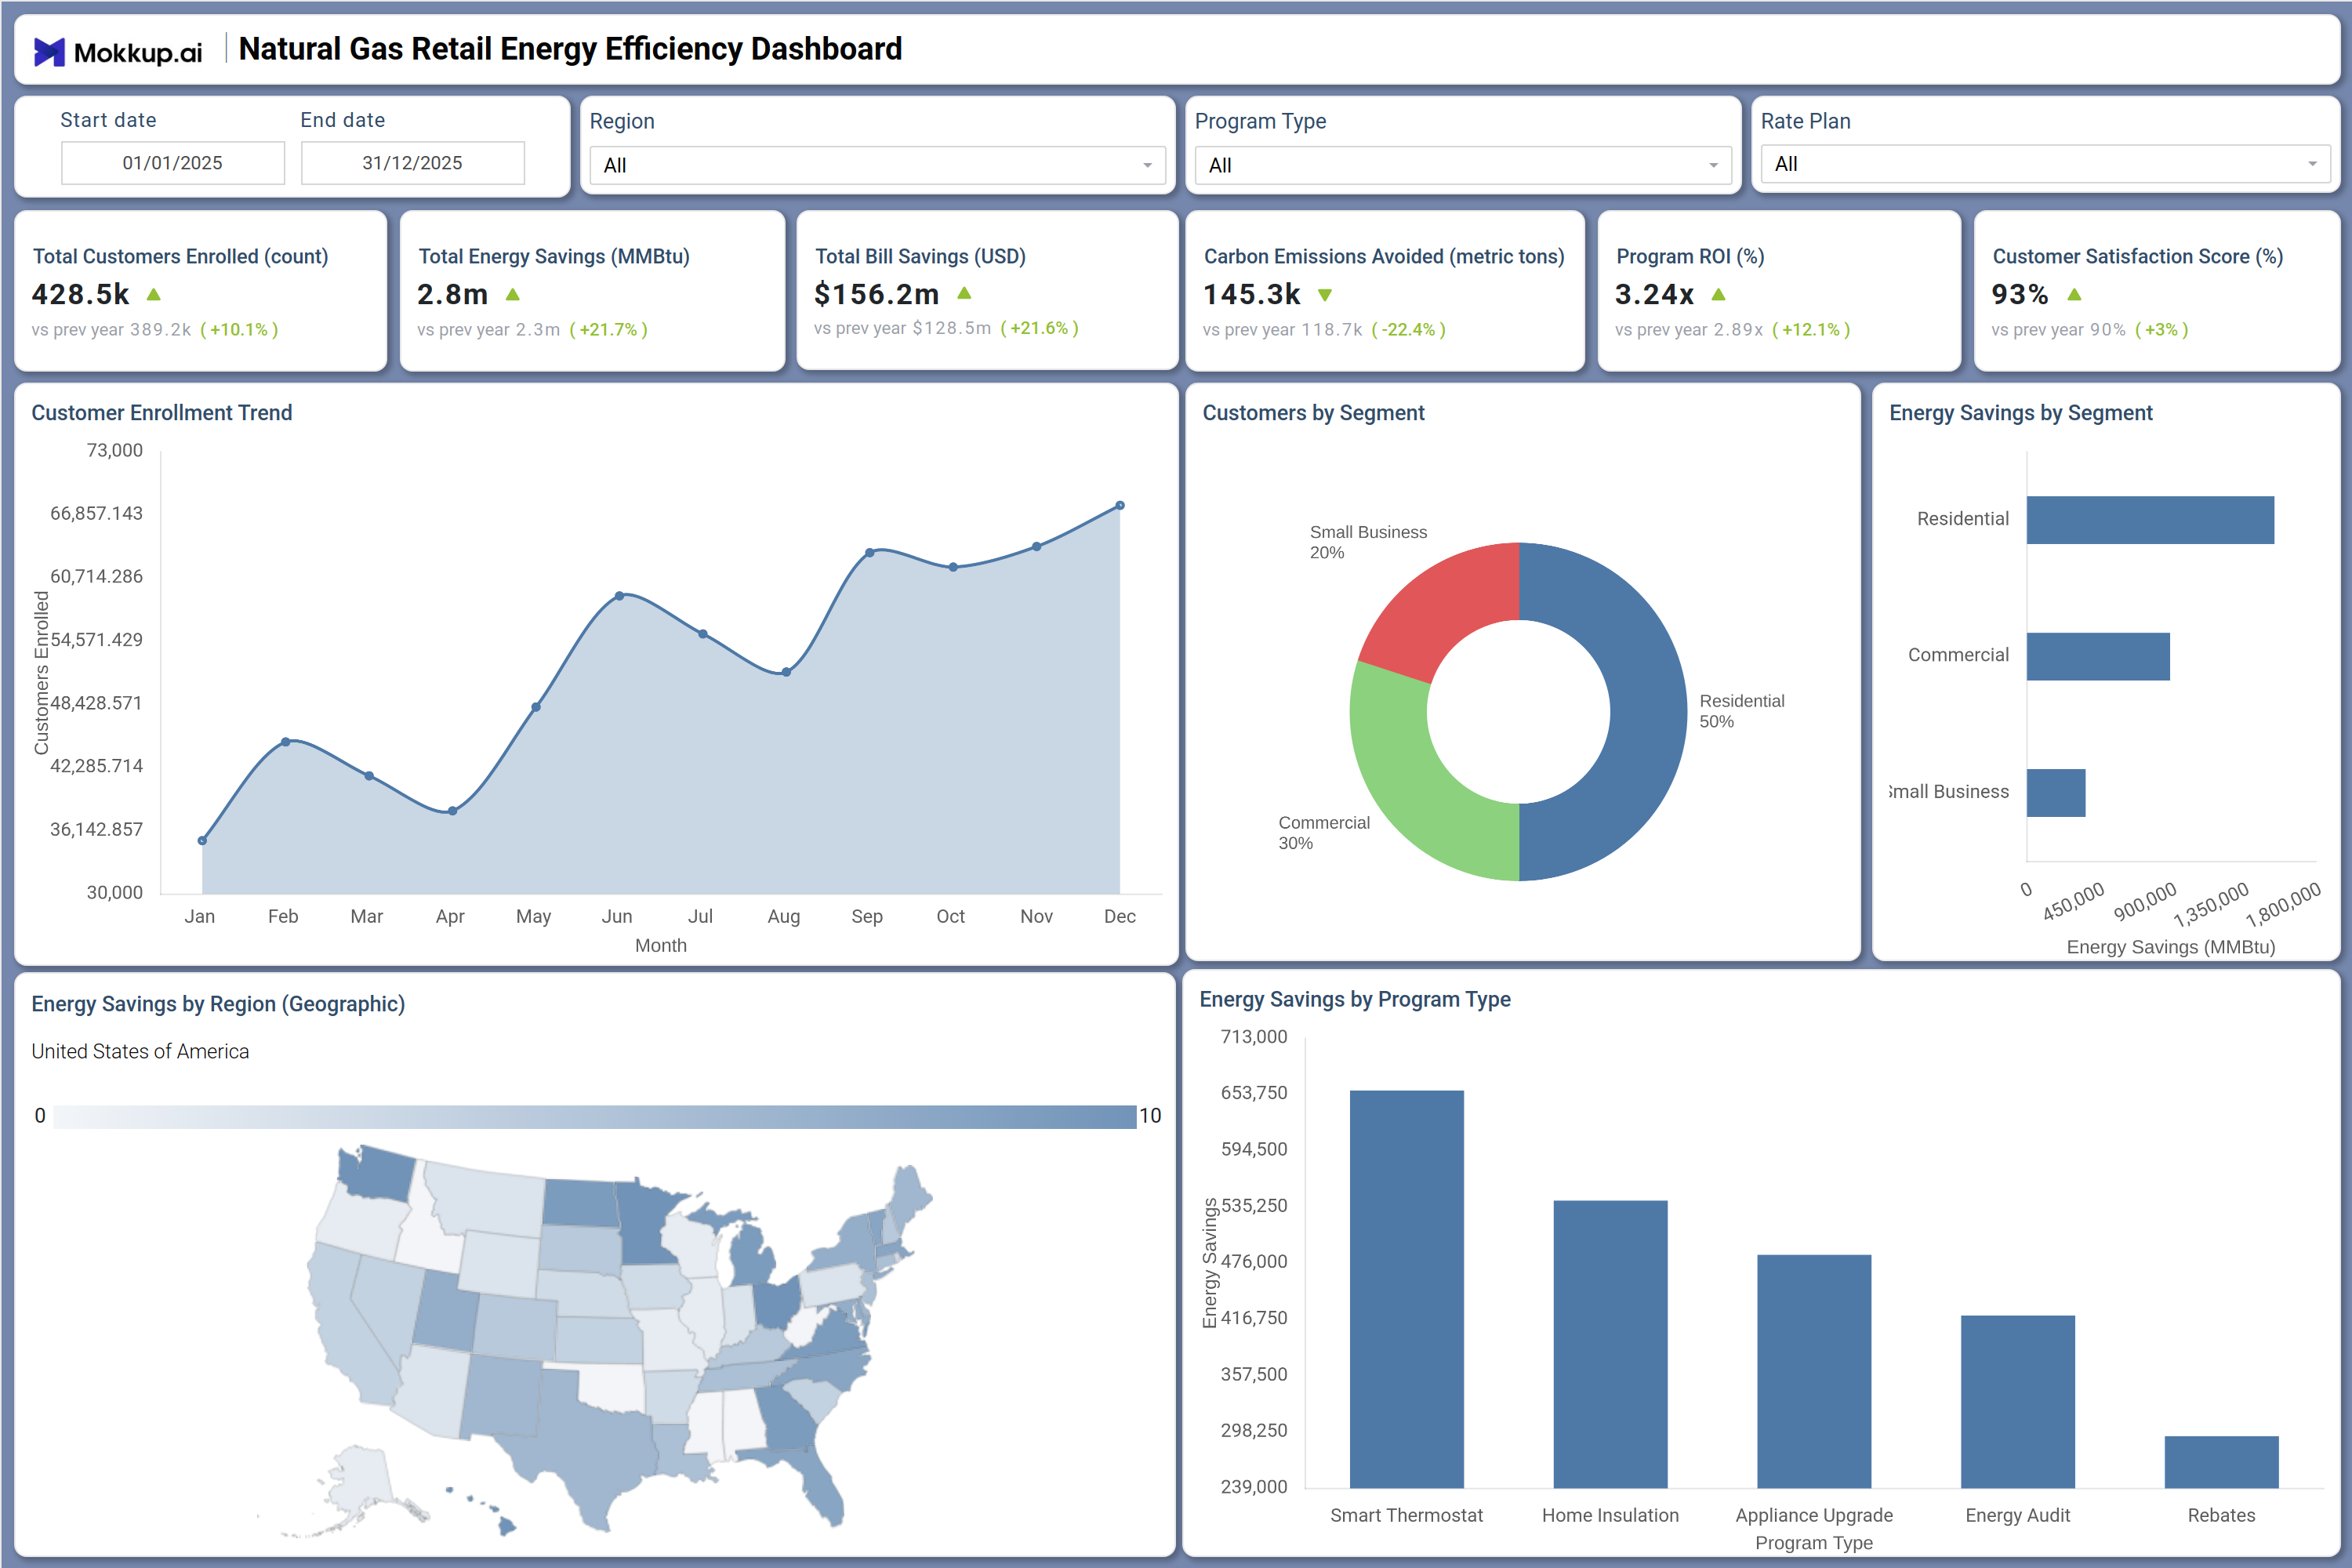The image size is (2352, 1568).
Task: Click the Sep data point on enrollment trend
Action: [870, 552]
